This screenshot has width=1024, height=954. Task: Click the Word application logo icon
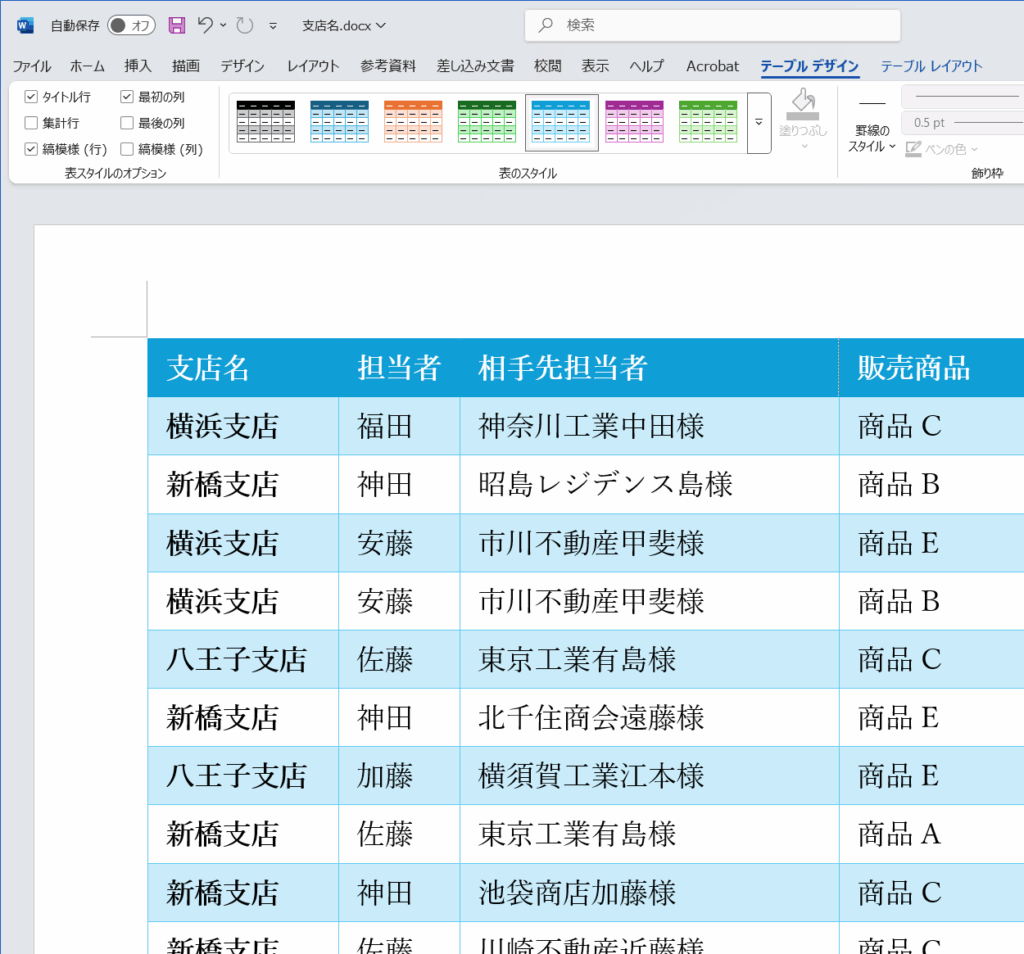tap(25, 25)
